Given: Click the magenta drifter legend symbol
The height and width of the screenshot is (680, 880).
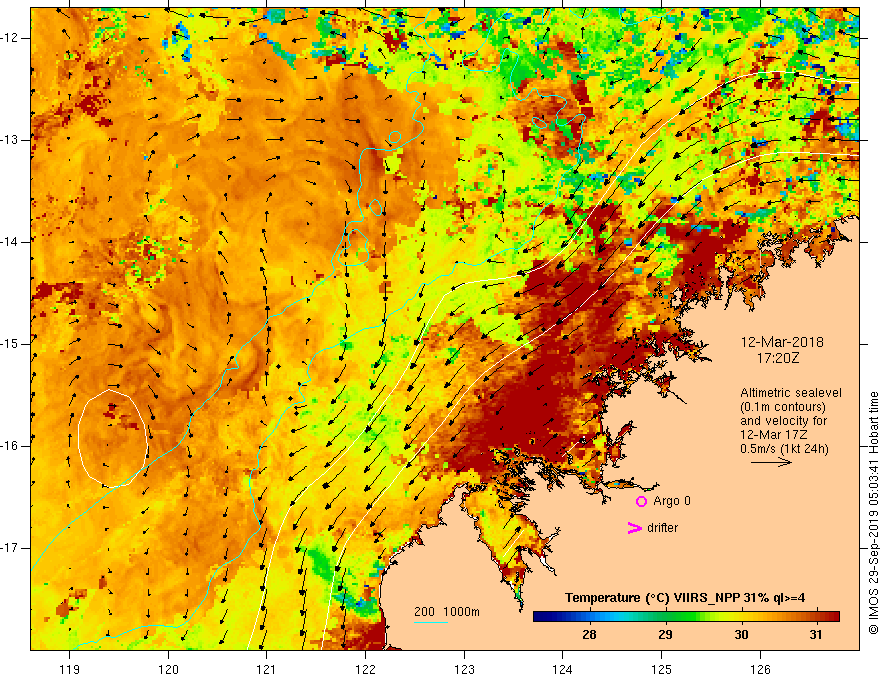Looking at the screenshot, I should click(x=634, y=528).
